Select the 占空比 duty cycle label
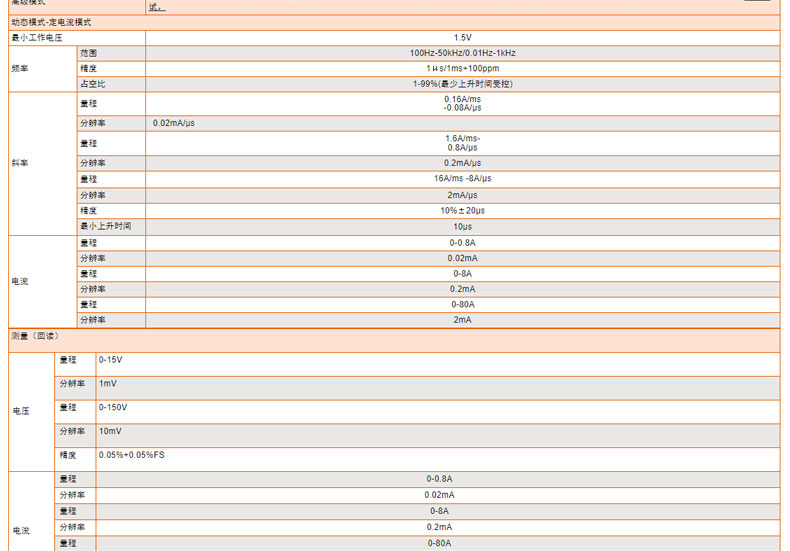Image resolution: width=790 pixels, height=551 pixels. (92, 84)
